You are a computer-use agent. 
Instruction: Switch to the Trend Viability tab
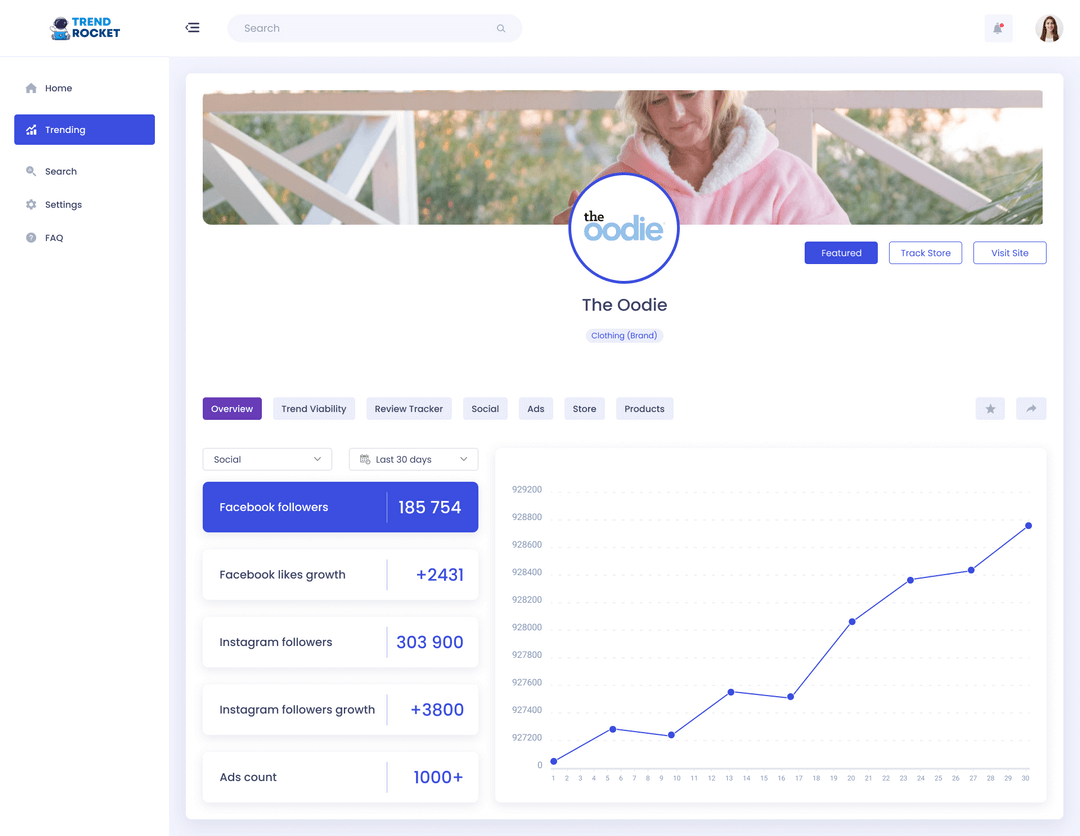(x=313, y=408)
